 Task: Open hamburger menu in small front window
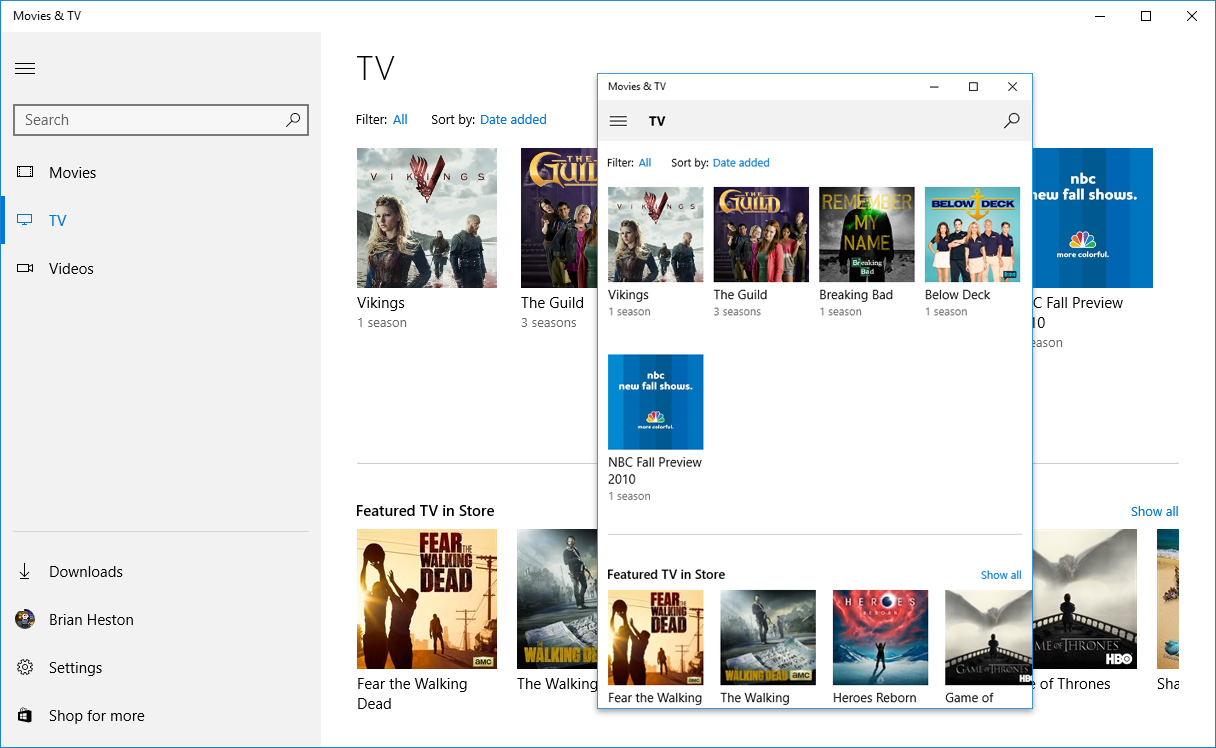tap(618, 121)
